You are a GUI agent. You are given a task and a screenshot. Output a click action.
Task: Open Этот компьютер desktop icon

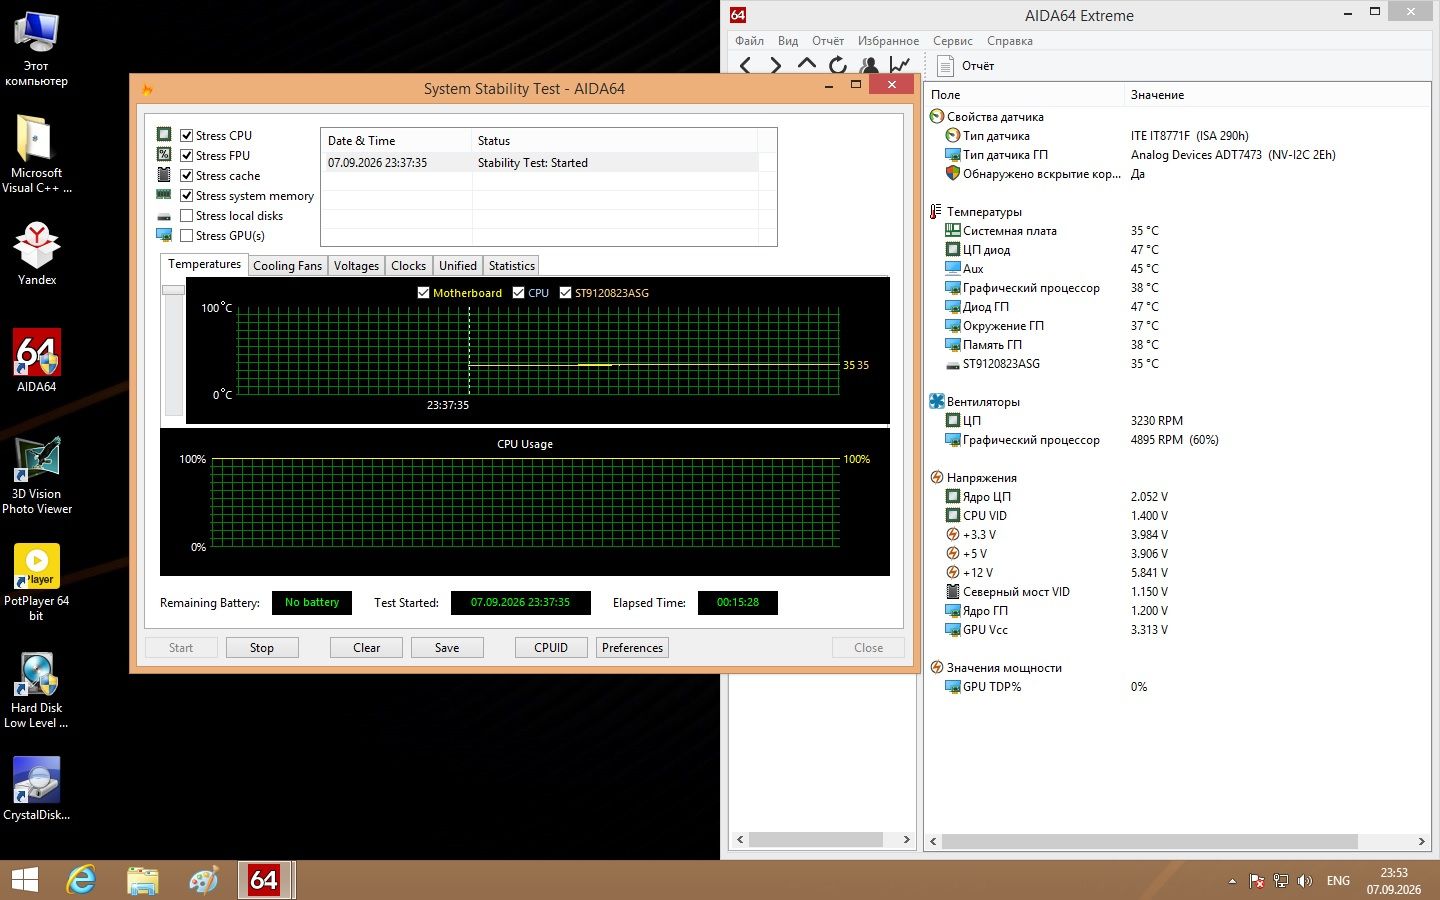(37, 49)
